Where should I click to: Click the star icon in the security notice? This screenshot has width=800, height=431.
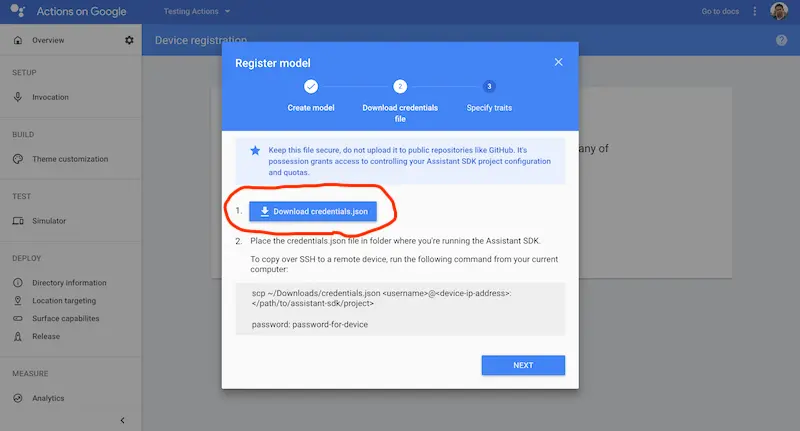coord(255,150)
